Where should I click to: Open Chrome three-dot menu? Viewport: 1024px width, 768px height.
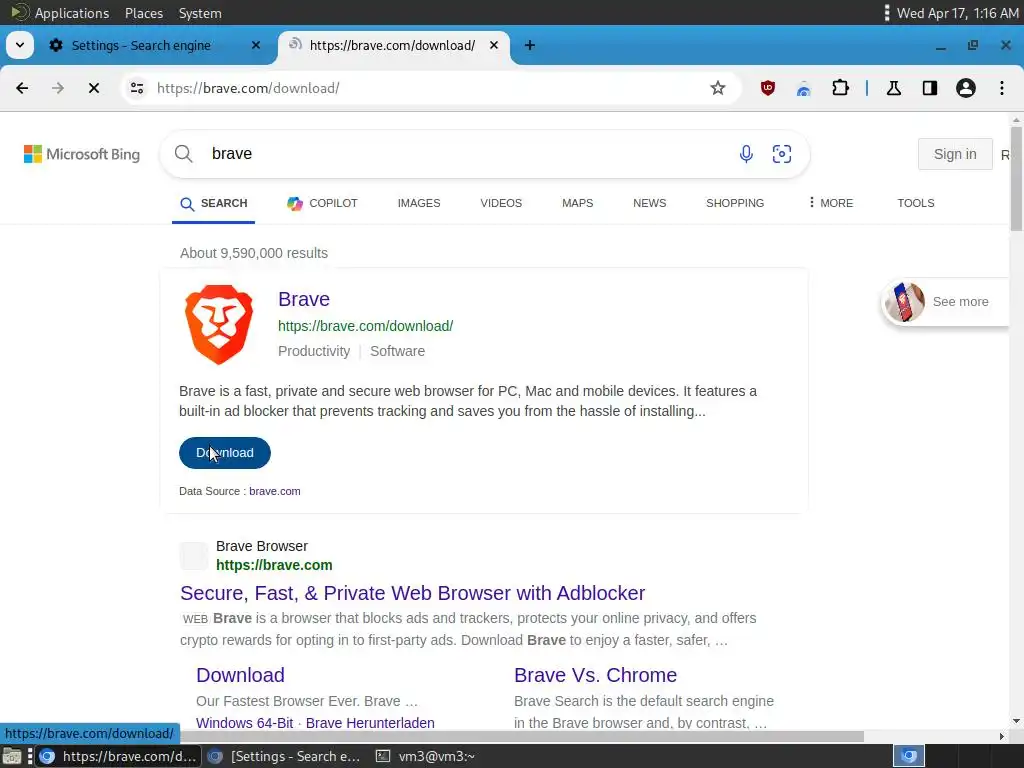pos(1002,88)
